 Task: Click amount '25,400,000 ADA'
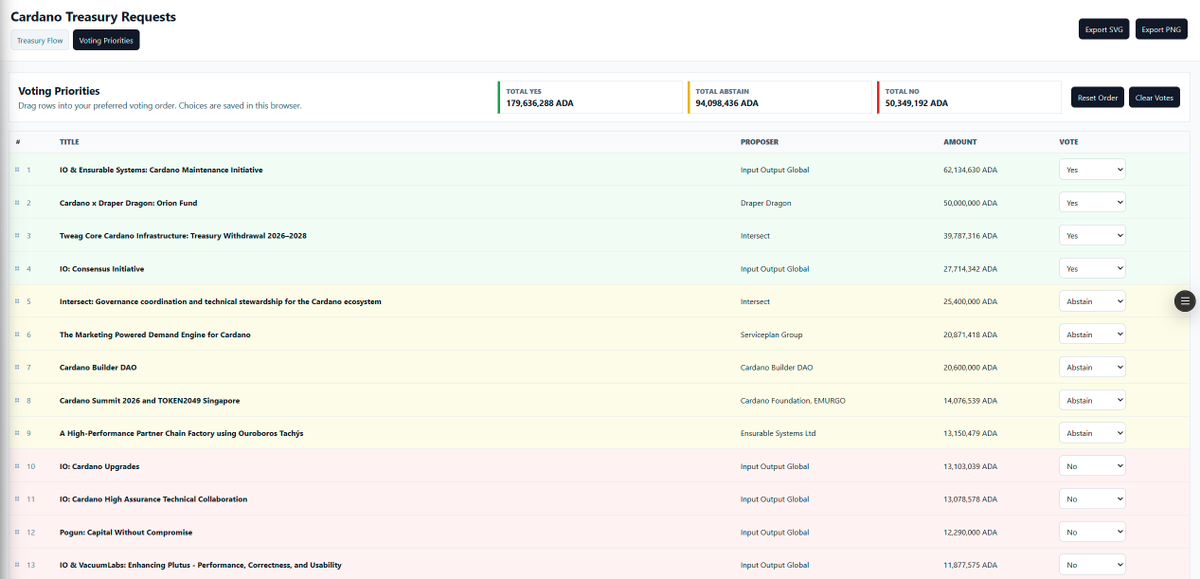coord(970,301)
